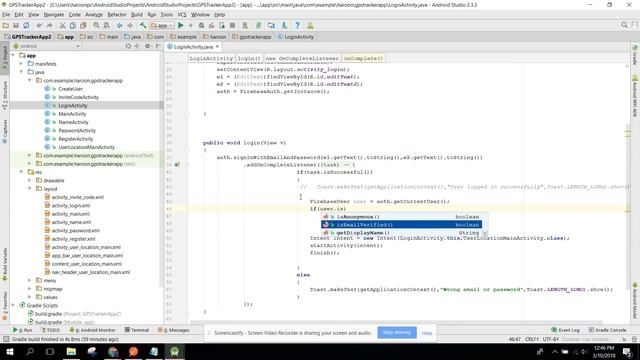Image resolution: width=640 pixels, height=360 pixels.
Task: Select RegisterActivity in project tree
Action: 76,139
